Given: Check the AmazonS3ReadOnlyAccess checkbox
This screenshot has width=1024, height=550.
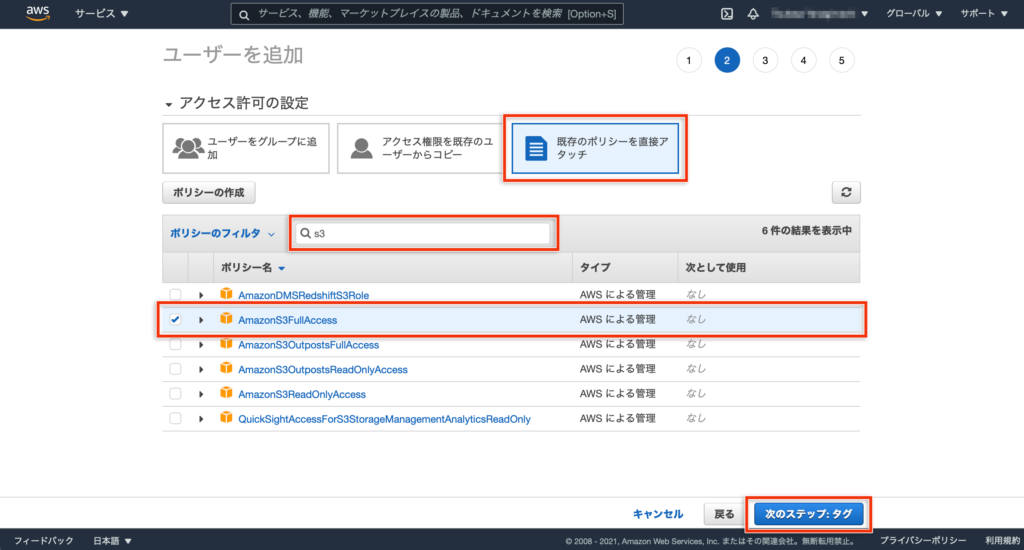Looking at the screenshot, I should tap(175, 394).
